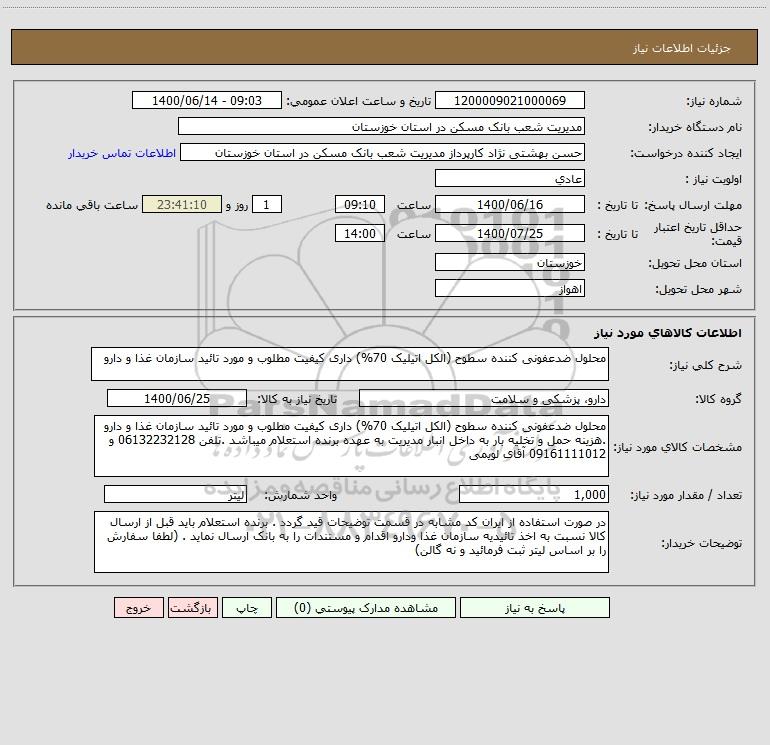This screenshot has height=745, width=770.
Task: Click the خروج exit button
Action: pyautogui.click(x=138, y=607)
